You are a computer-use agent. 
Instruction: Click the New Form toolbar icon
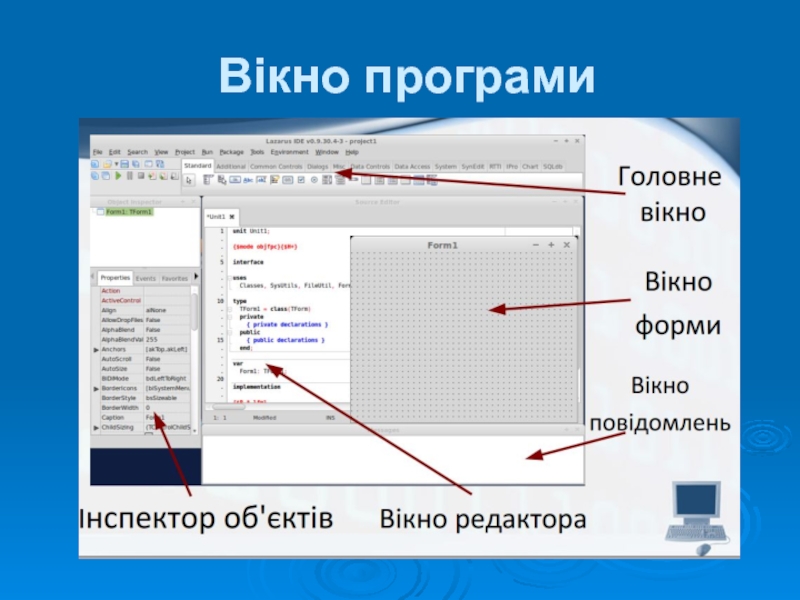click(x=148, y=164)
